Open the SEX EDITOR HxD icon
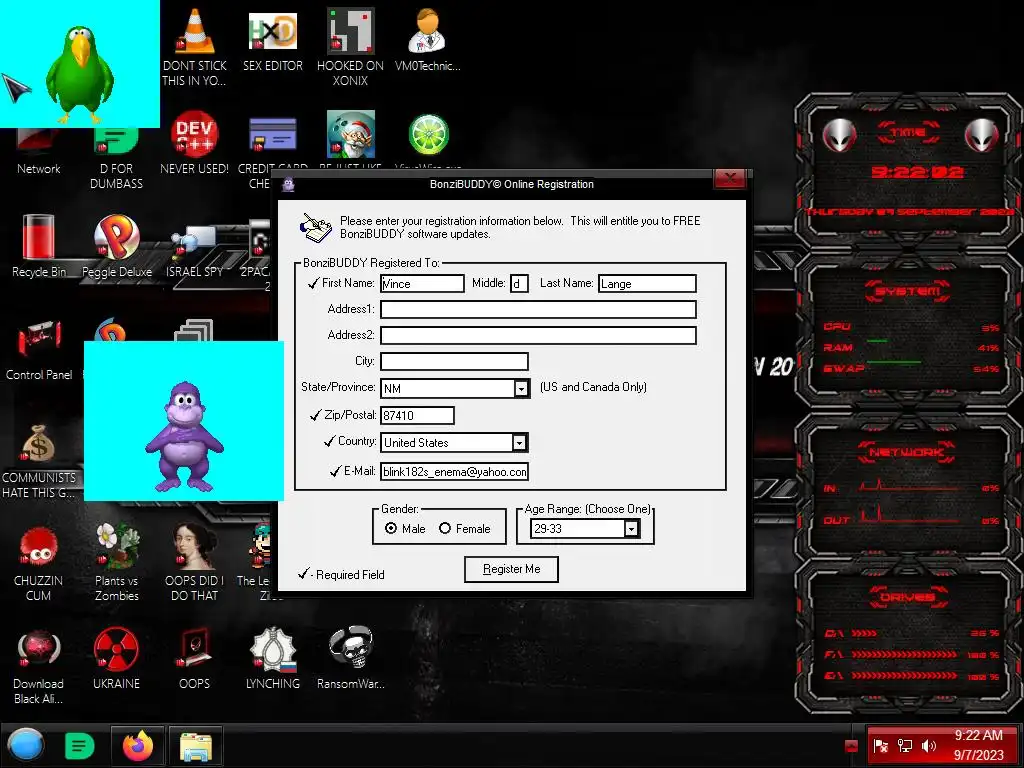Image resolution: width=1024 pixels, height=768 pixels. pyautogui.click(x=273, y=31)
